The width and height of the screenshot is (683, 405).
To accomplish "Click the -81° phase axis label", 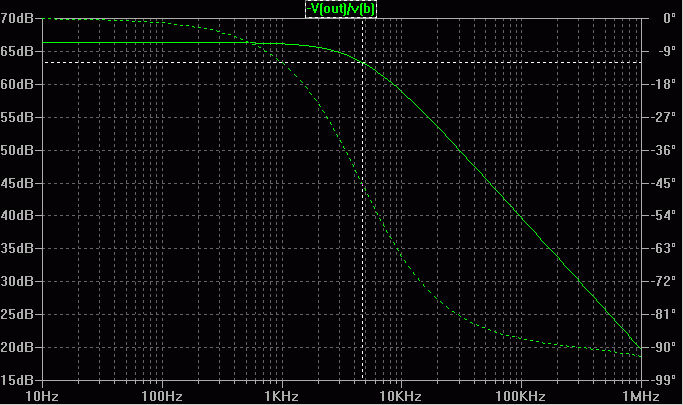I will click(664, 314).
